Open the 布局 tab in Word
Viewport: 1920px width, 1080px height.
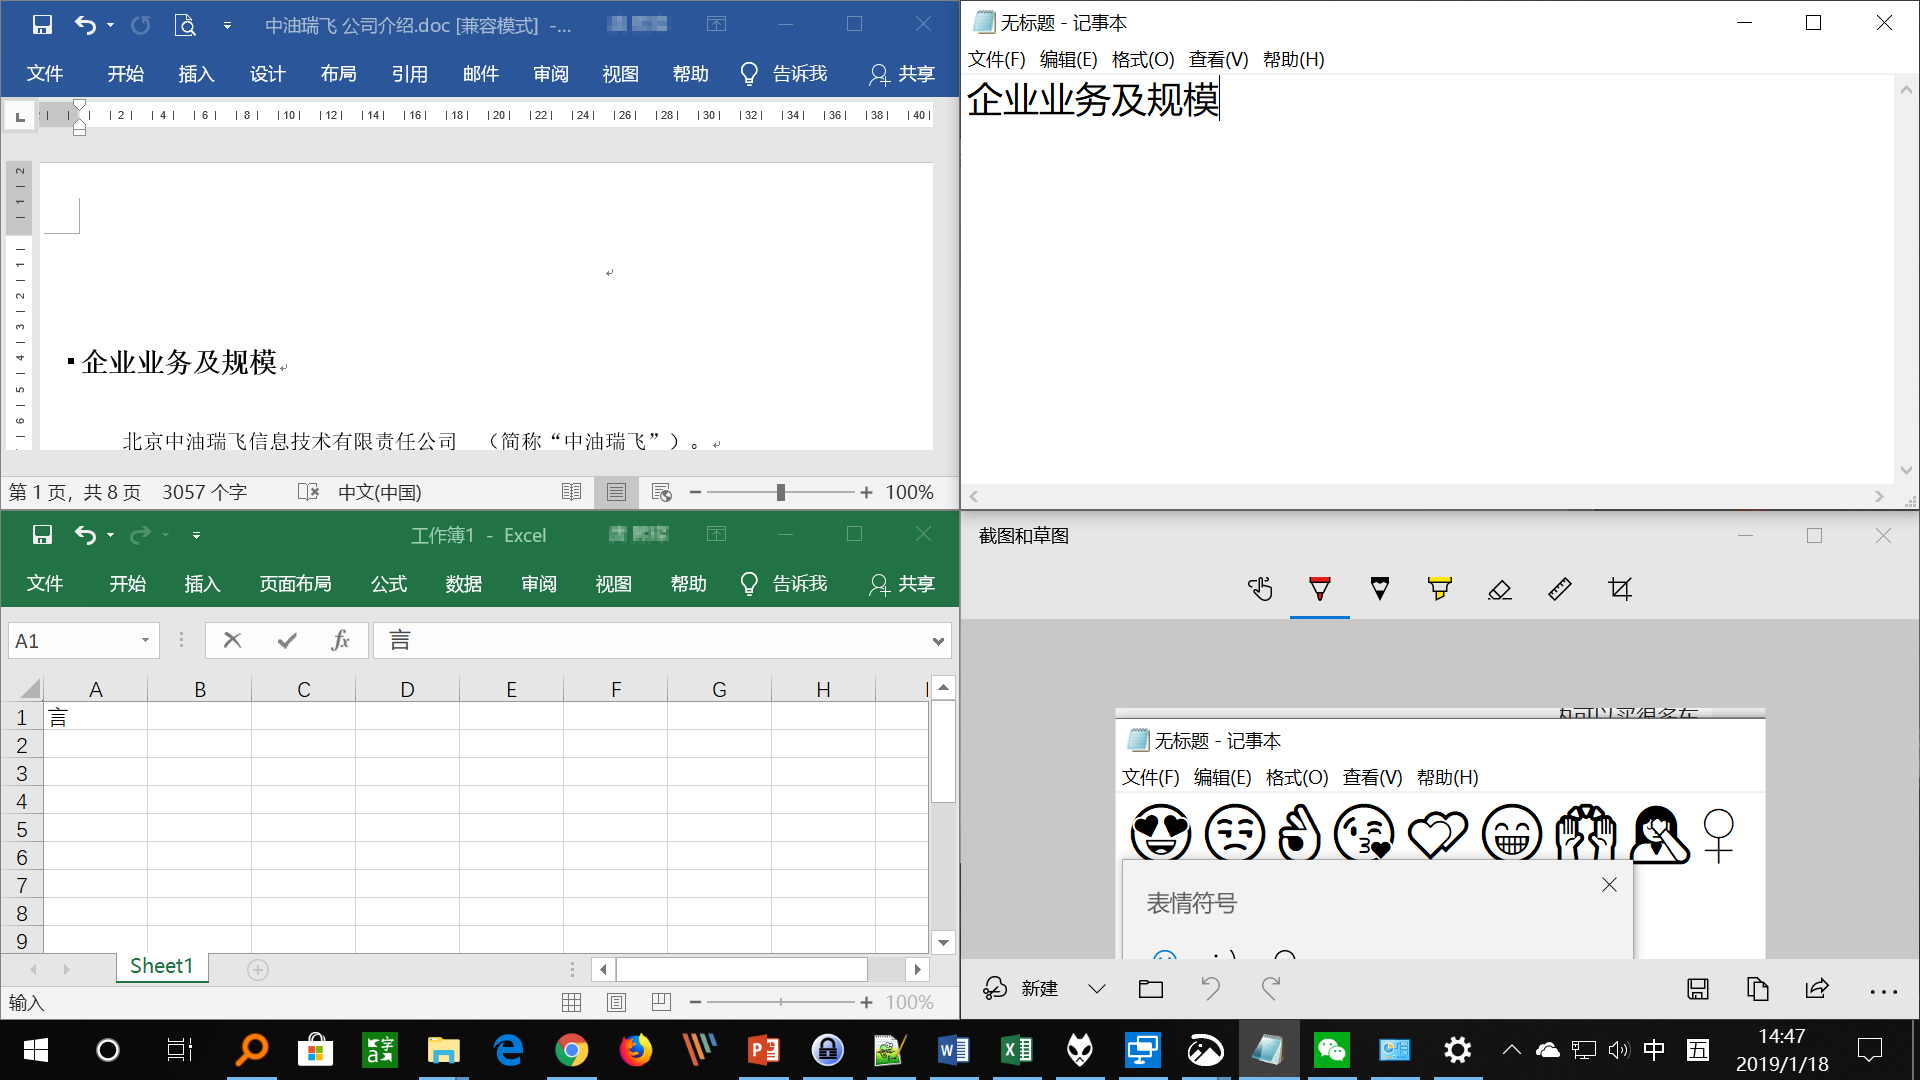(338, 74)
